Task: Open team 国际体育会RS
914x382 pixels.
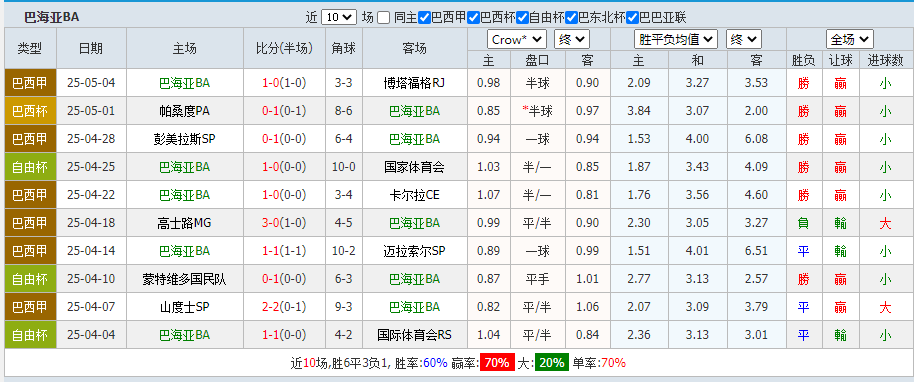Action: point(414,335)
